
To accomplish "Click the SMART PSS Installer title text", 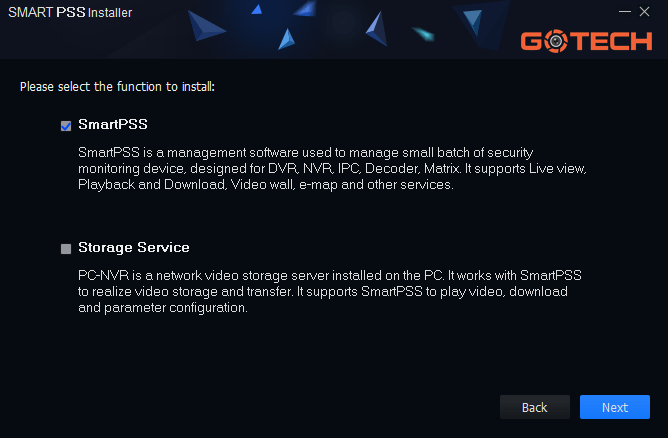I will coord(70,13).
